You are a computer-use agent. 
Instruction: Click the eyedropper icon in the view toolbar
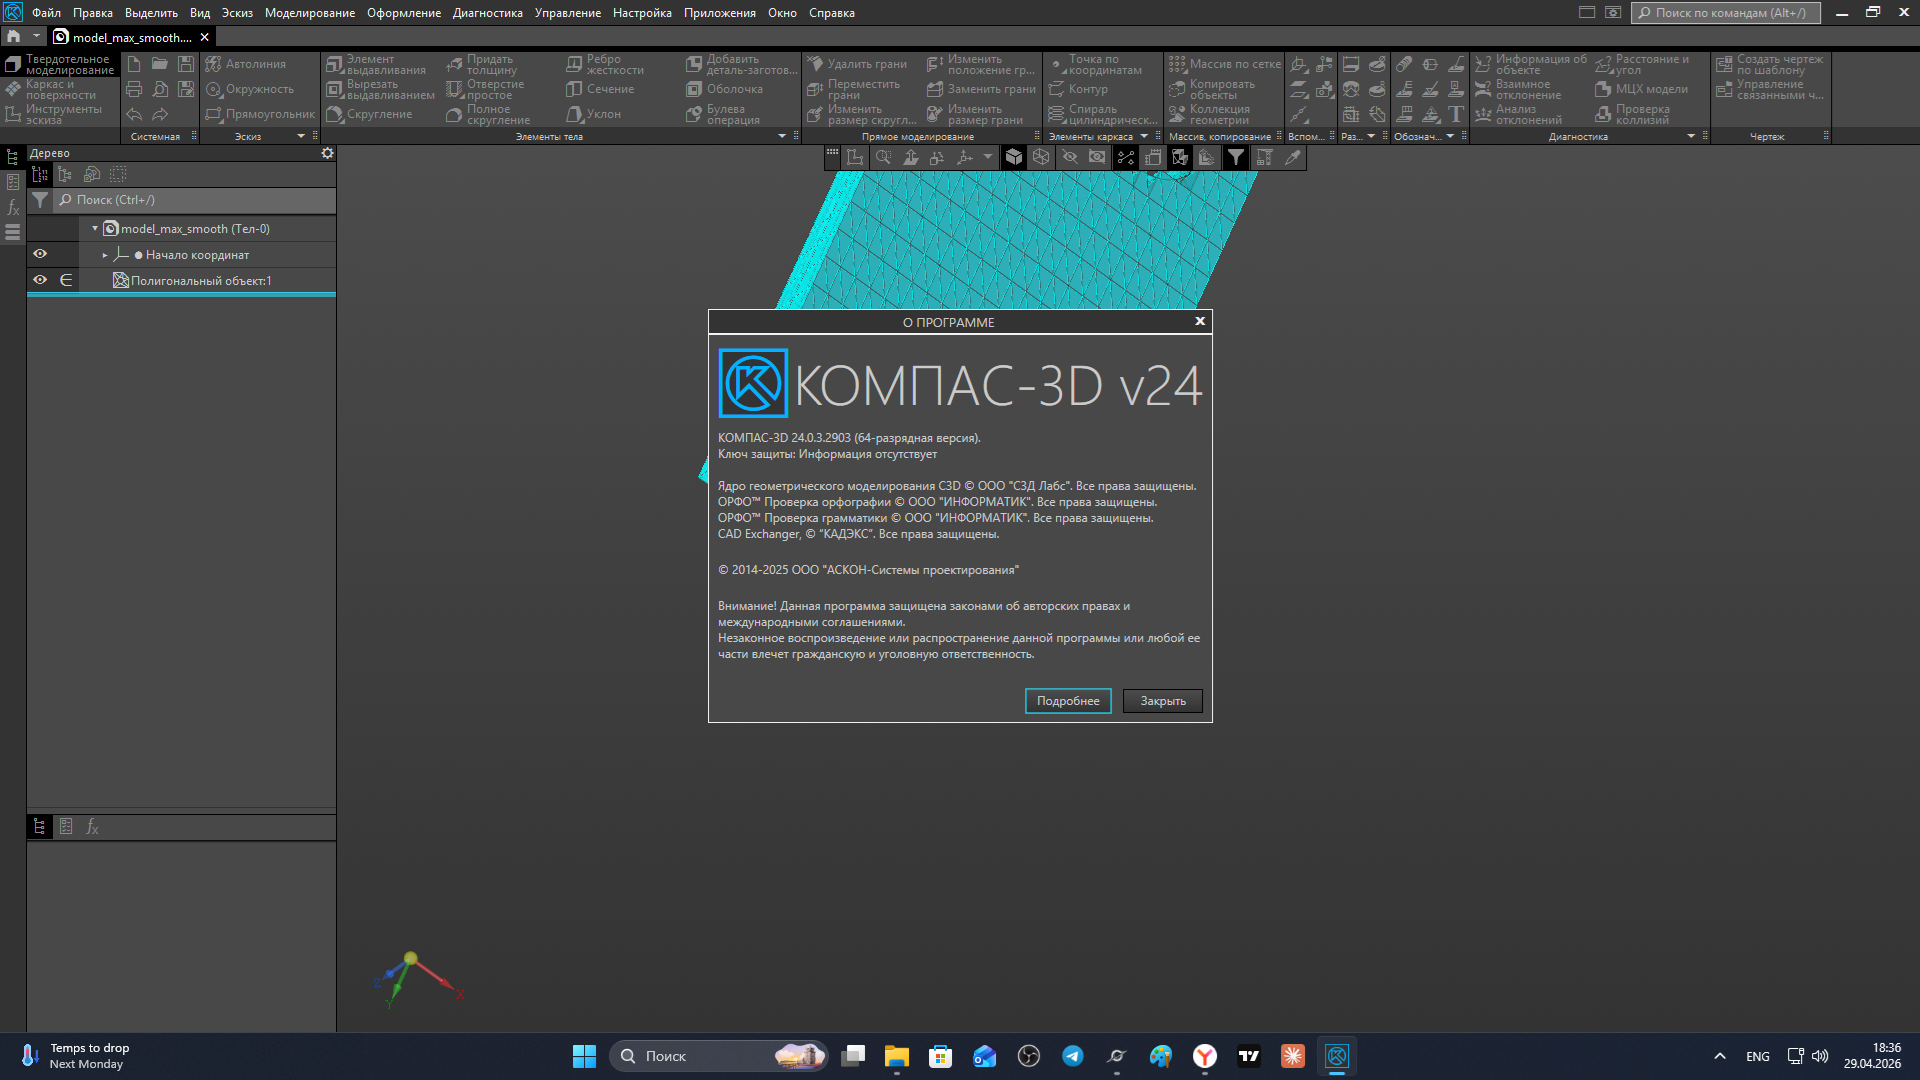tap(1293, 157)
